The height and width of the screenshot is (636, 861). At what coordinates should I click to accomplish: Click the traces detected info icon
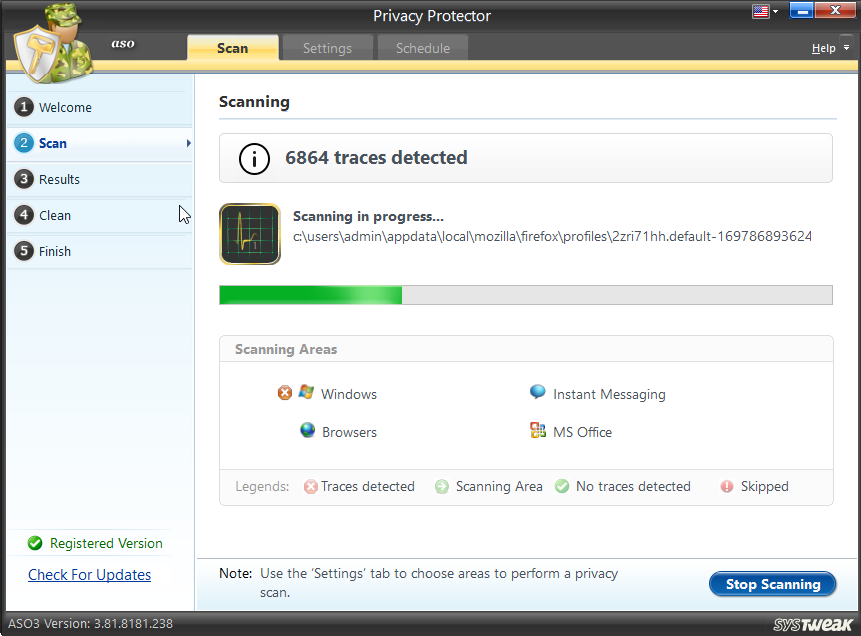(x=253, y=158)
